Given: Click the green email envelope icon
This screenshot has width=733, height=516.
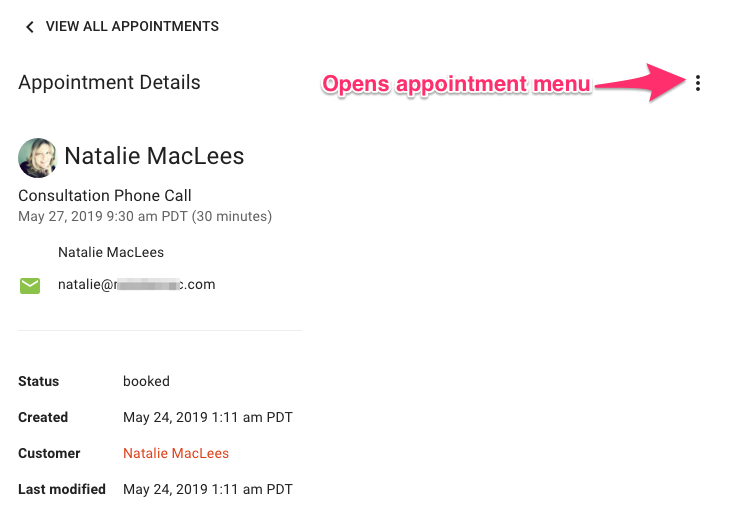Looking at the screenshot, I should pyautogui.click(x=30, y=286).
